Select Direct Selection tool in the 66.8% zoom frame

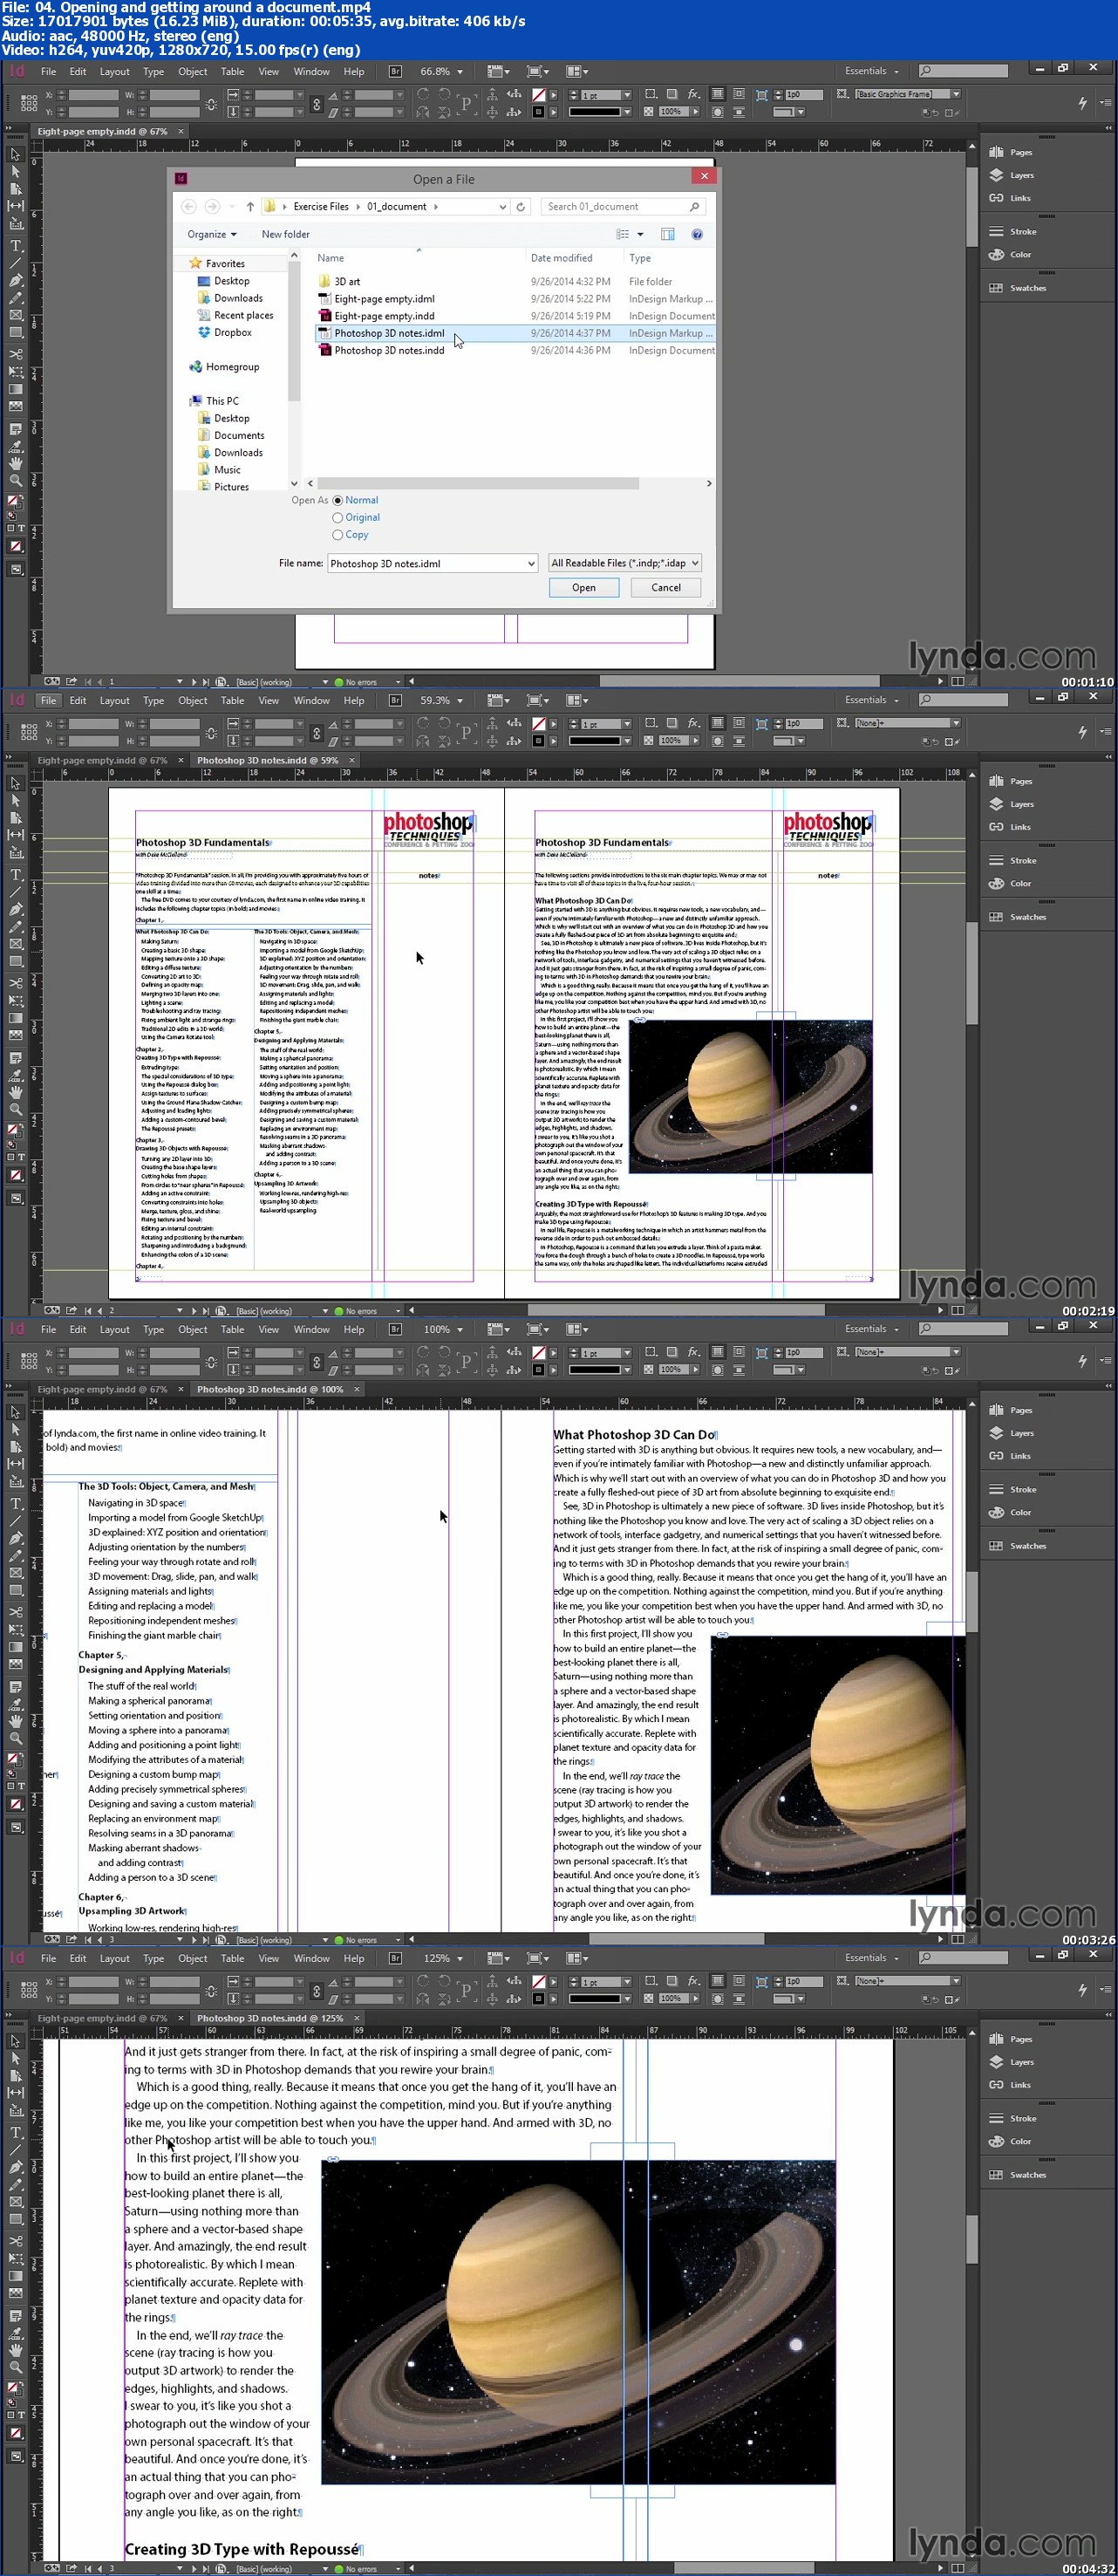click(x=16, y=171)
